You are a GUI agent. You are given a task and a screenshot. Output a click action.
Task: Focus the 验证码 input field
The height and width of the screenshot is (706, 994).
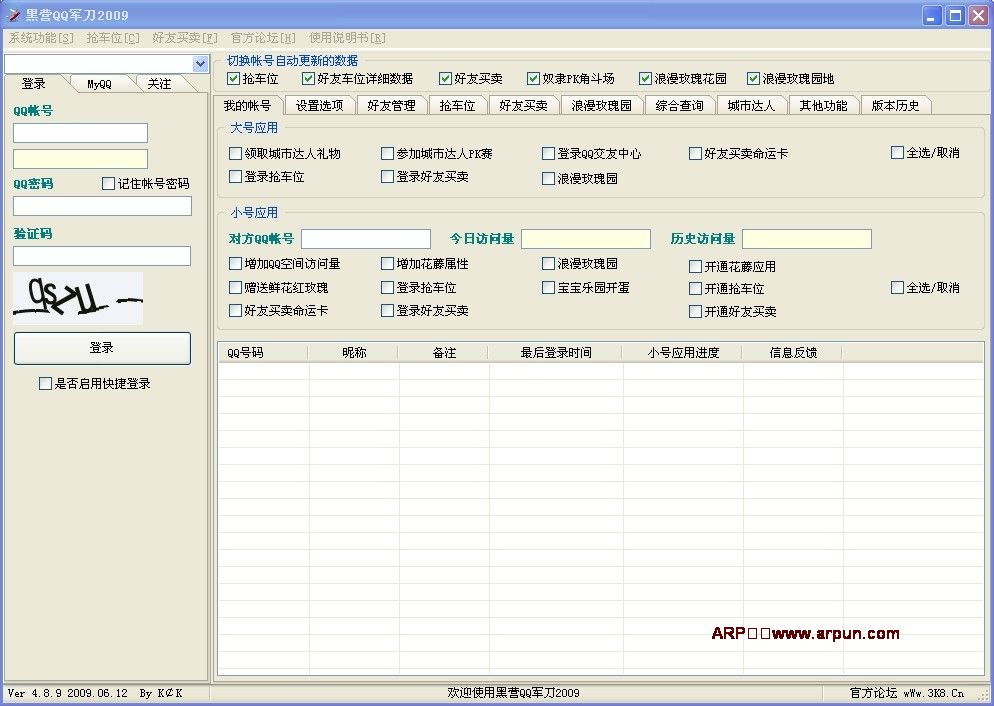pos(102,255)
